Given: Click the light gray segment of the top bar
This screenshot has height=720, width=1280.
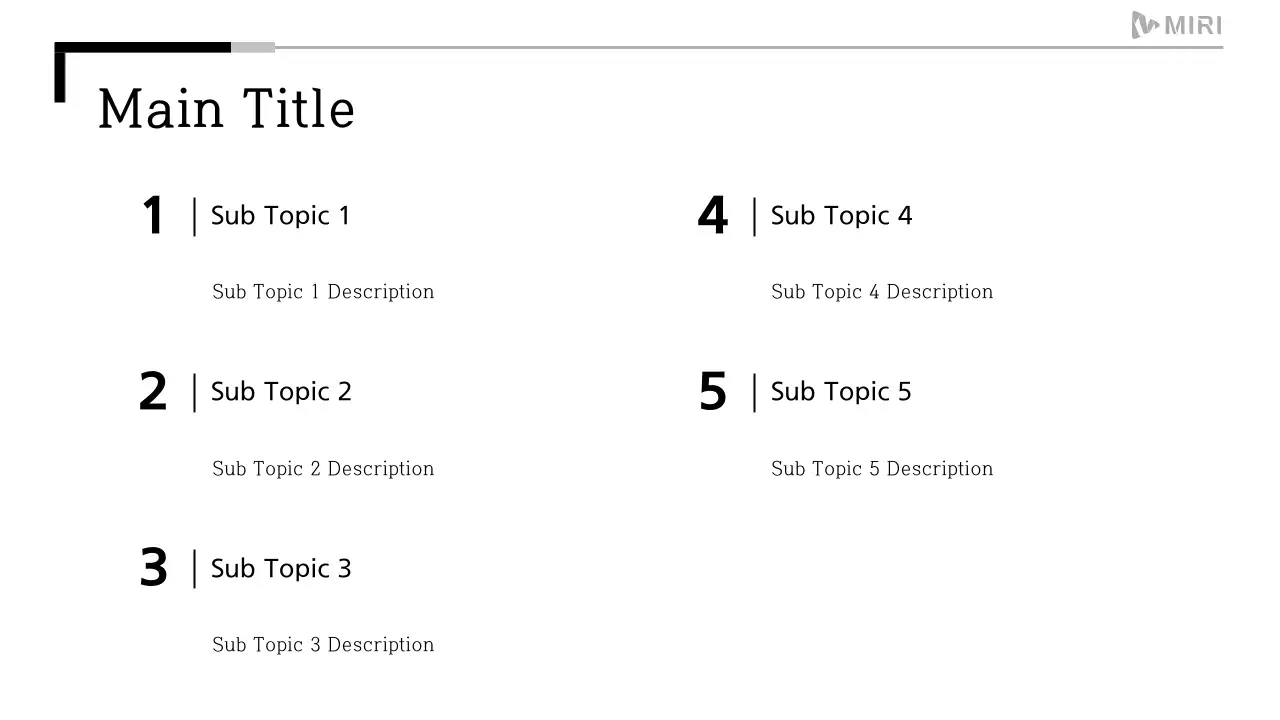Looking at the screenshot, I should (x=253, y=47).
